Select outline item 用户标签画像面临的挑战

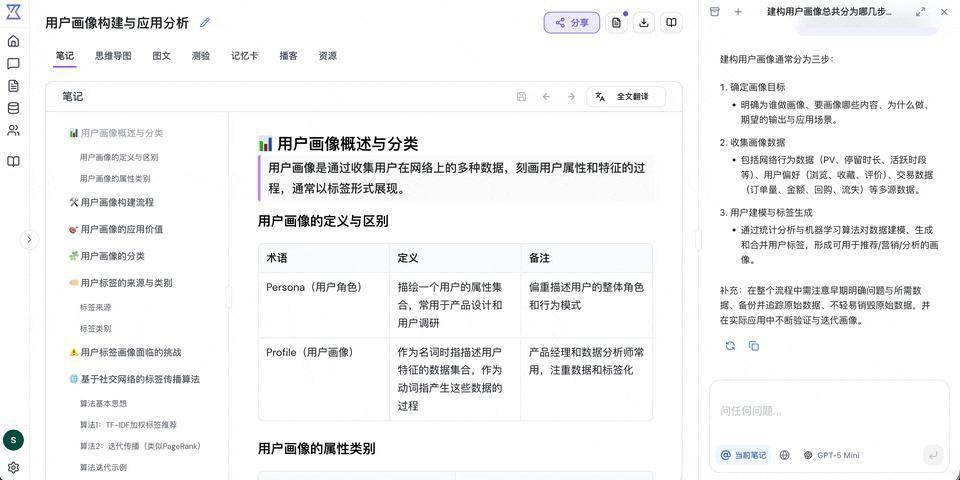click(125, 352)
